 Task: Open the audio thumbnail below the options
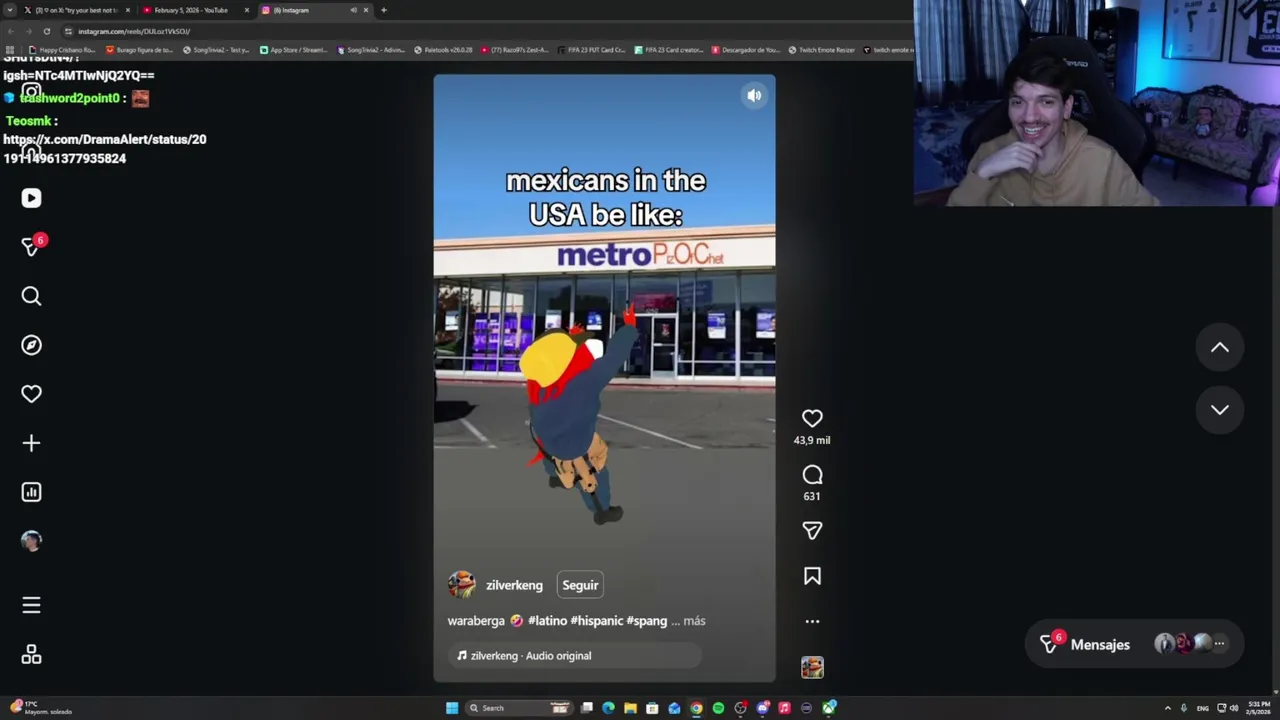click(x=812, y=667)
